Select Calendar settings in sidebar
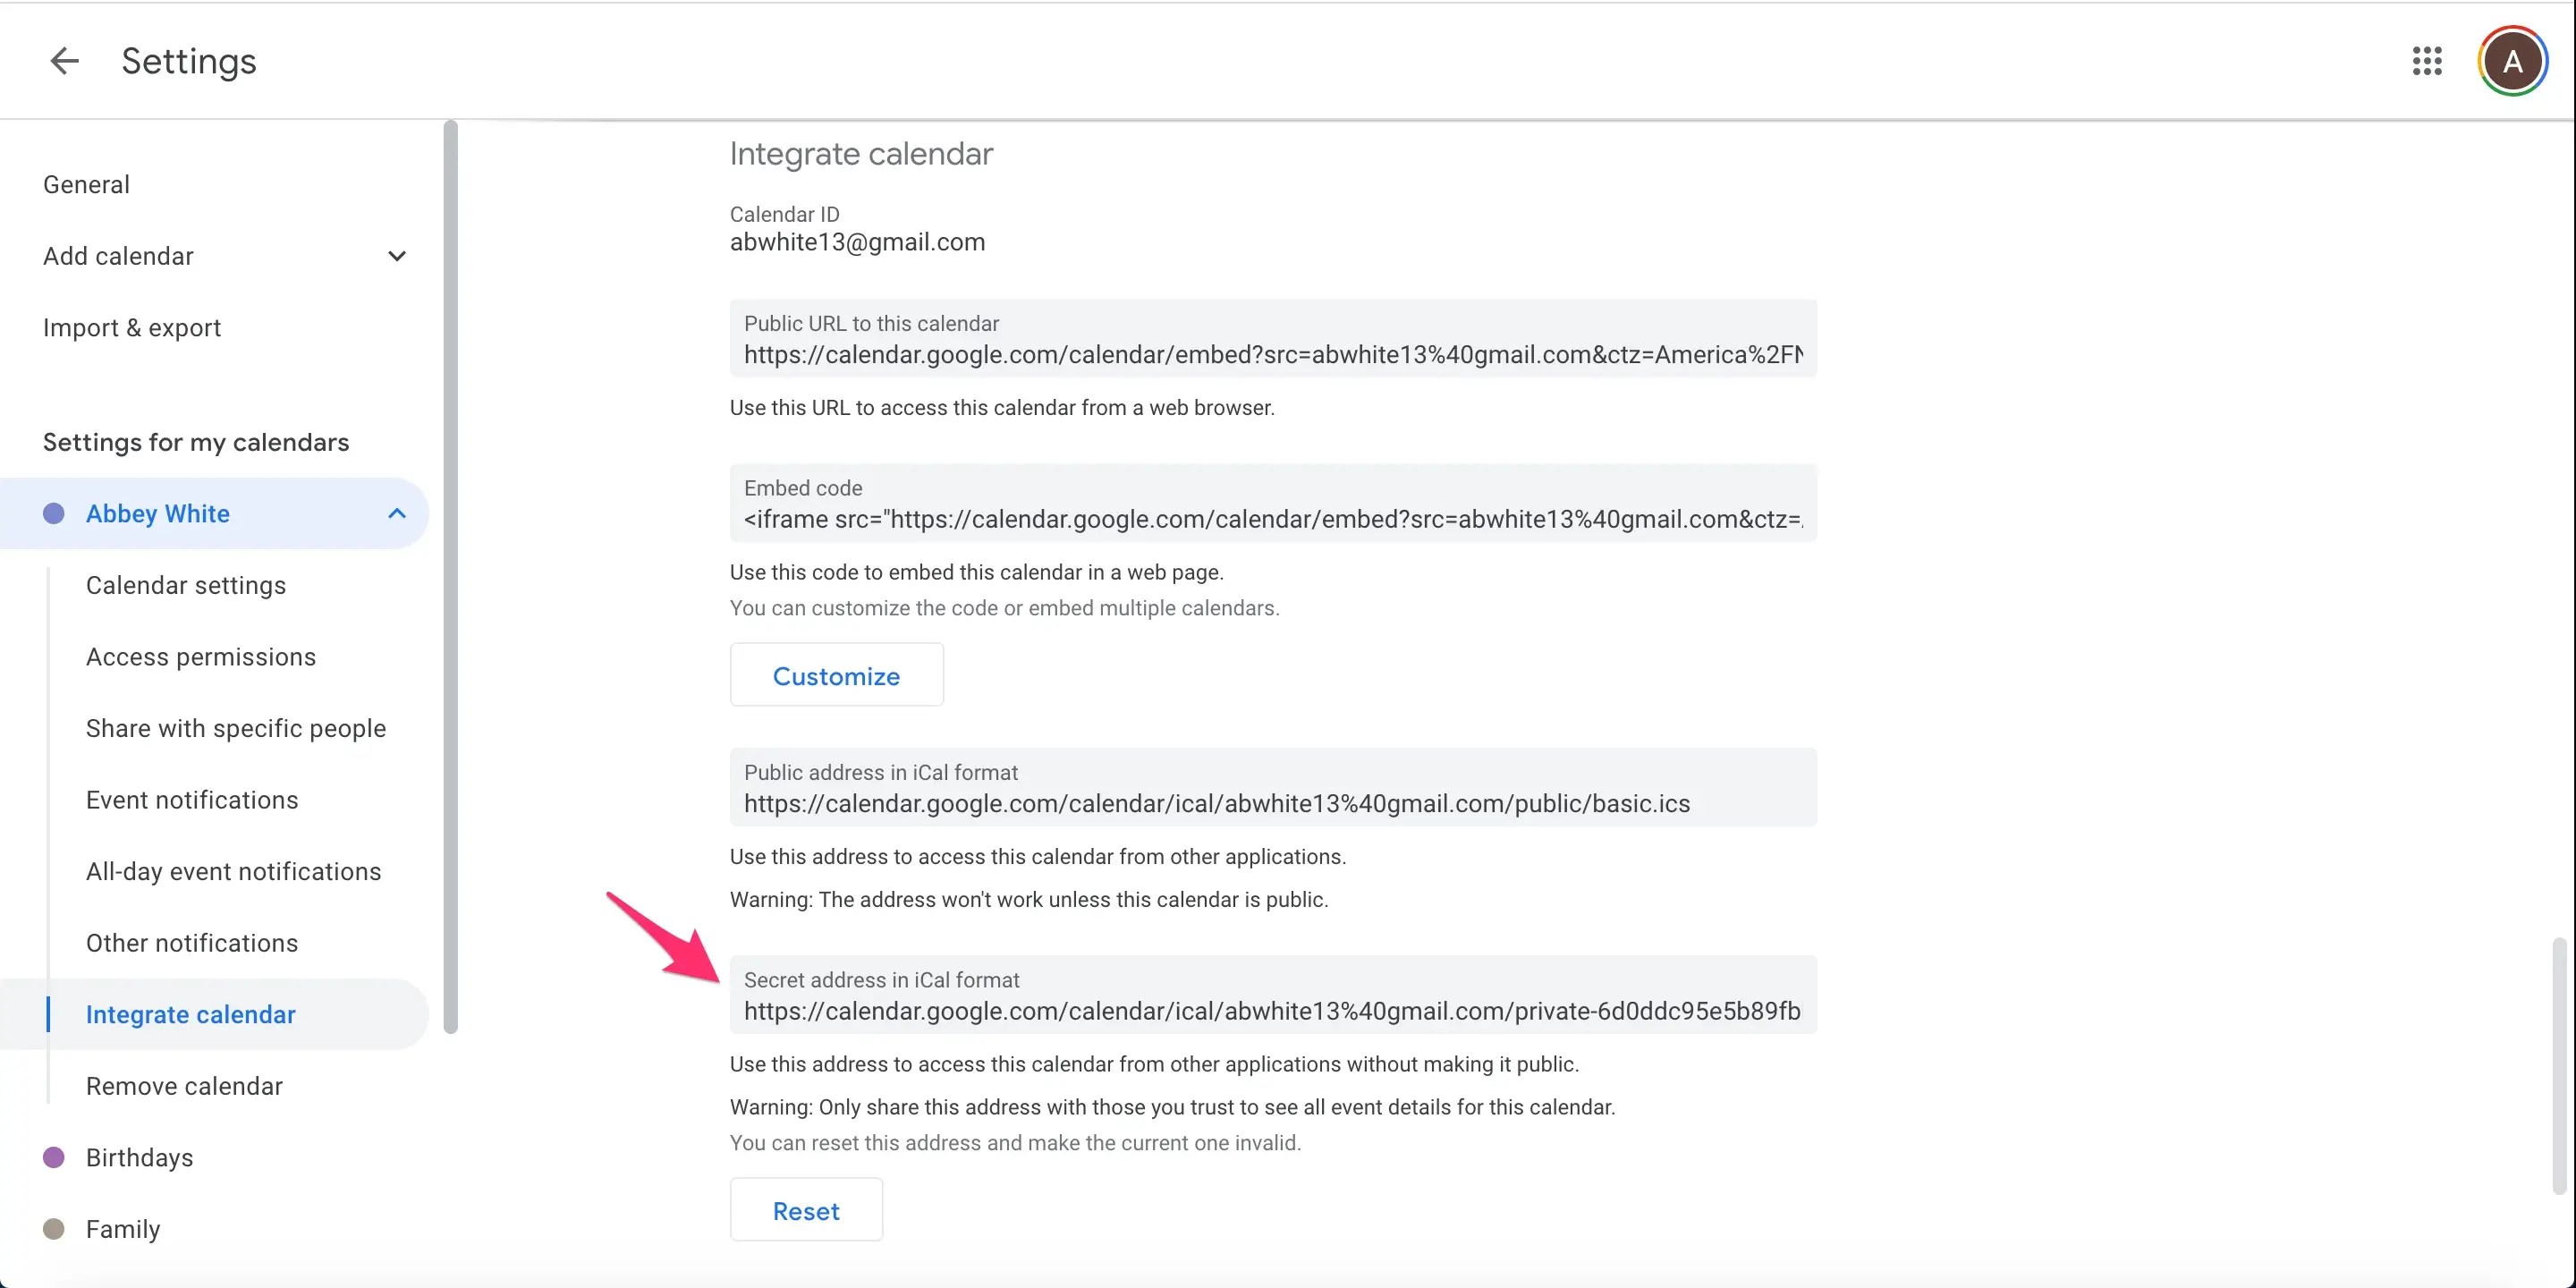Screen dimensions: 2576x1288 (186, 584)
